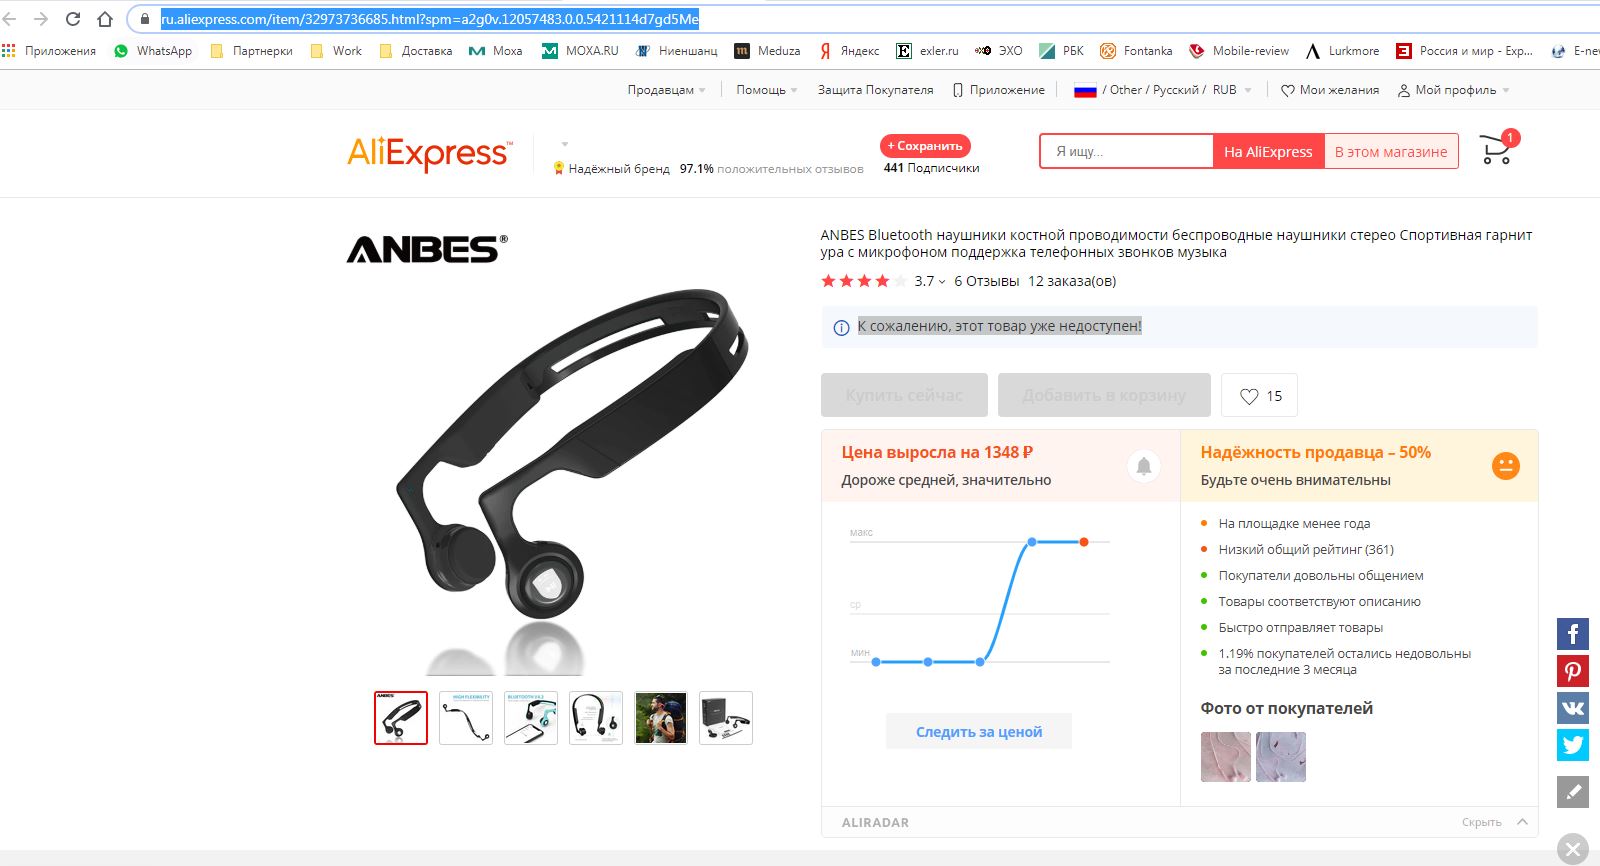This screenshot has height=866, width=1600.
Task: Click the red Сохранить store button
Action: (x=926, y=146)
